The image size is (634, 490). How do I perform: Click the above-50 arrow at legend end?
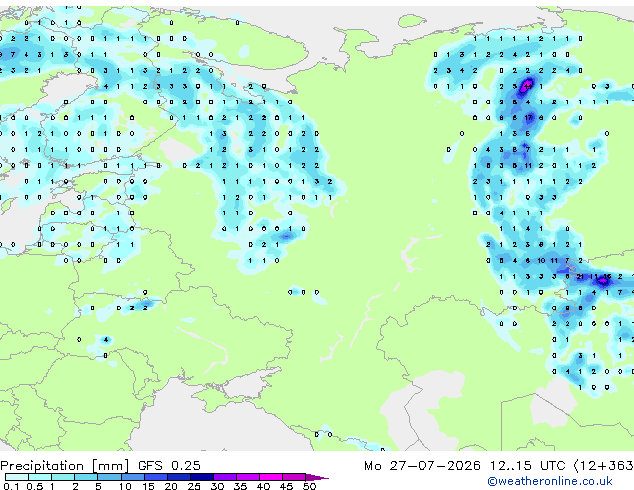pos(317,477)
